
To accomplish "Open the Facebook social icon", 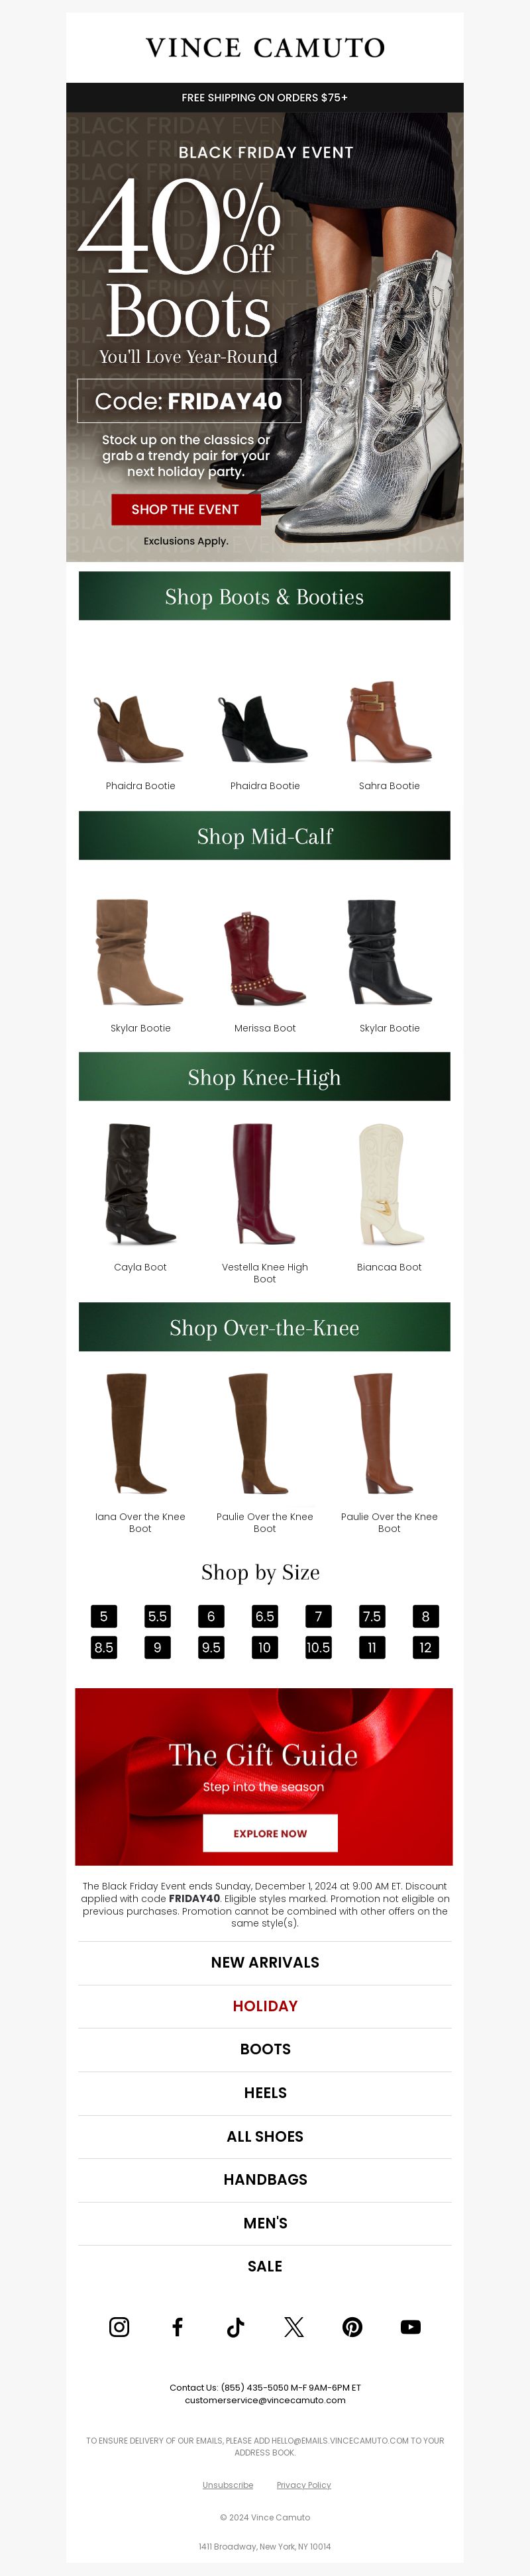I will (177, 2327).
